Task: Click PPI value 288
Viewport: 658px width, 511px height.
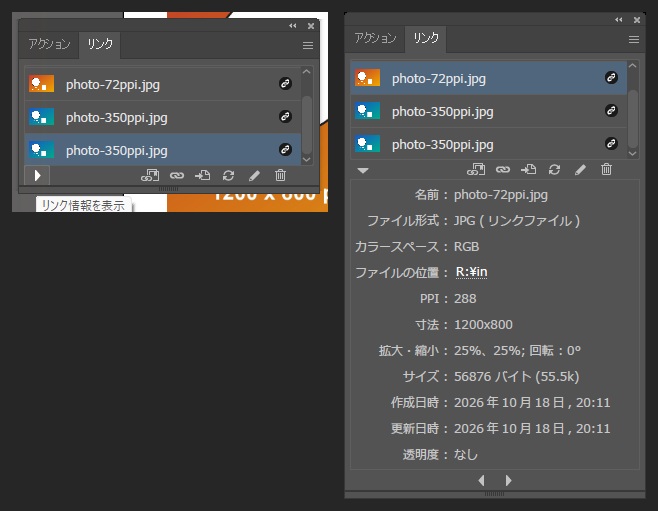Action: (x=465, y=299)
